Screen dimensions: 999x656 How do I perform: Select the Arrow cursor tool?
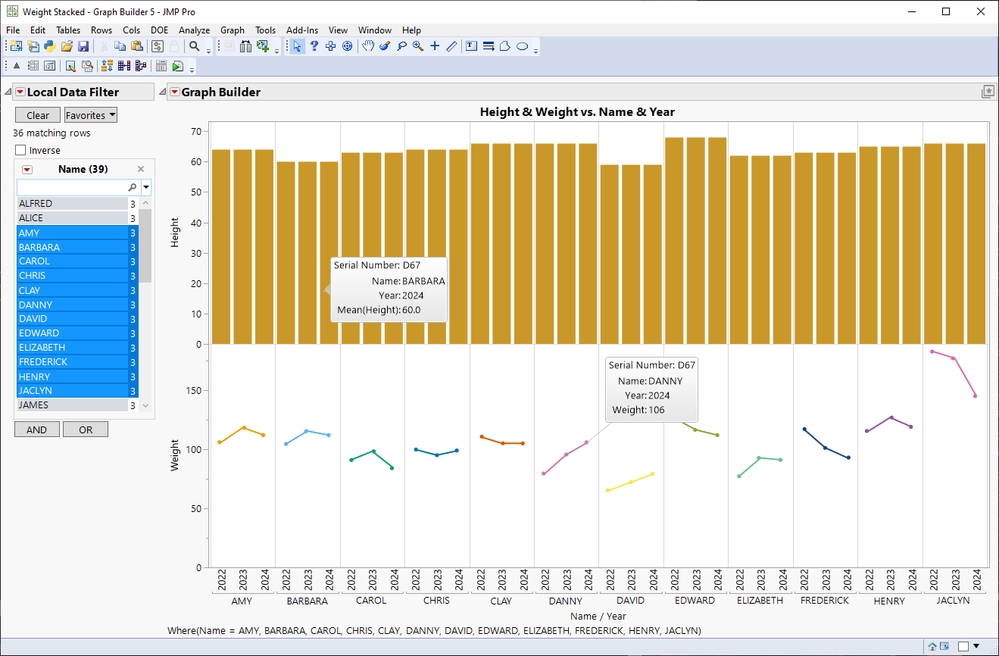tap(298, 47)
